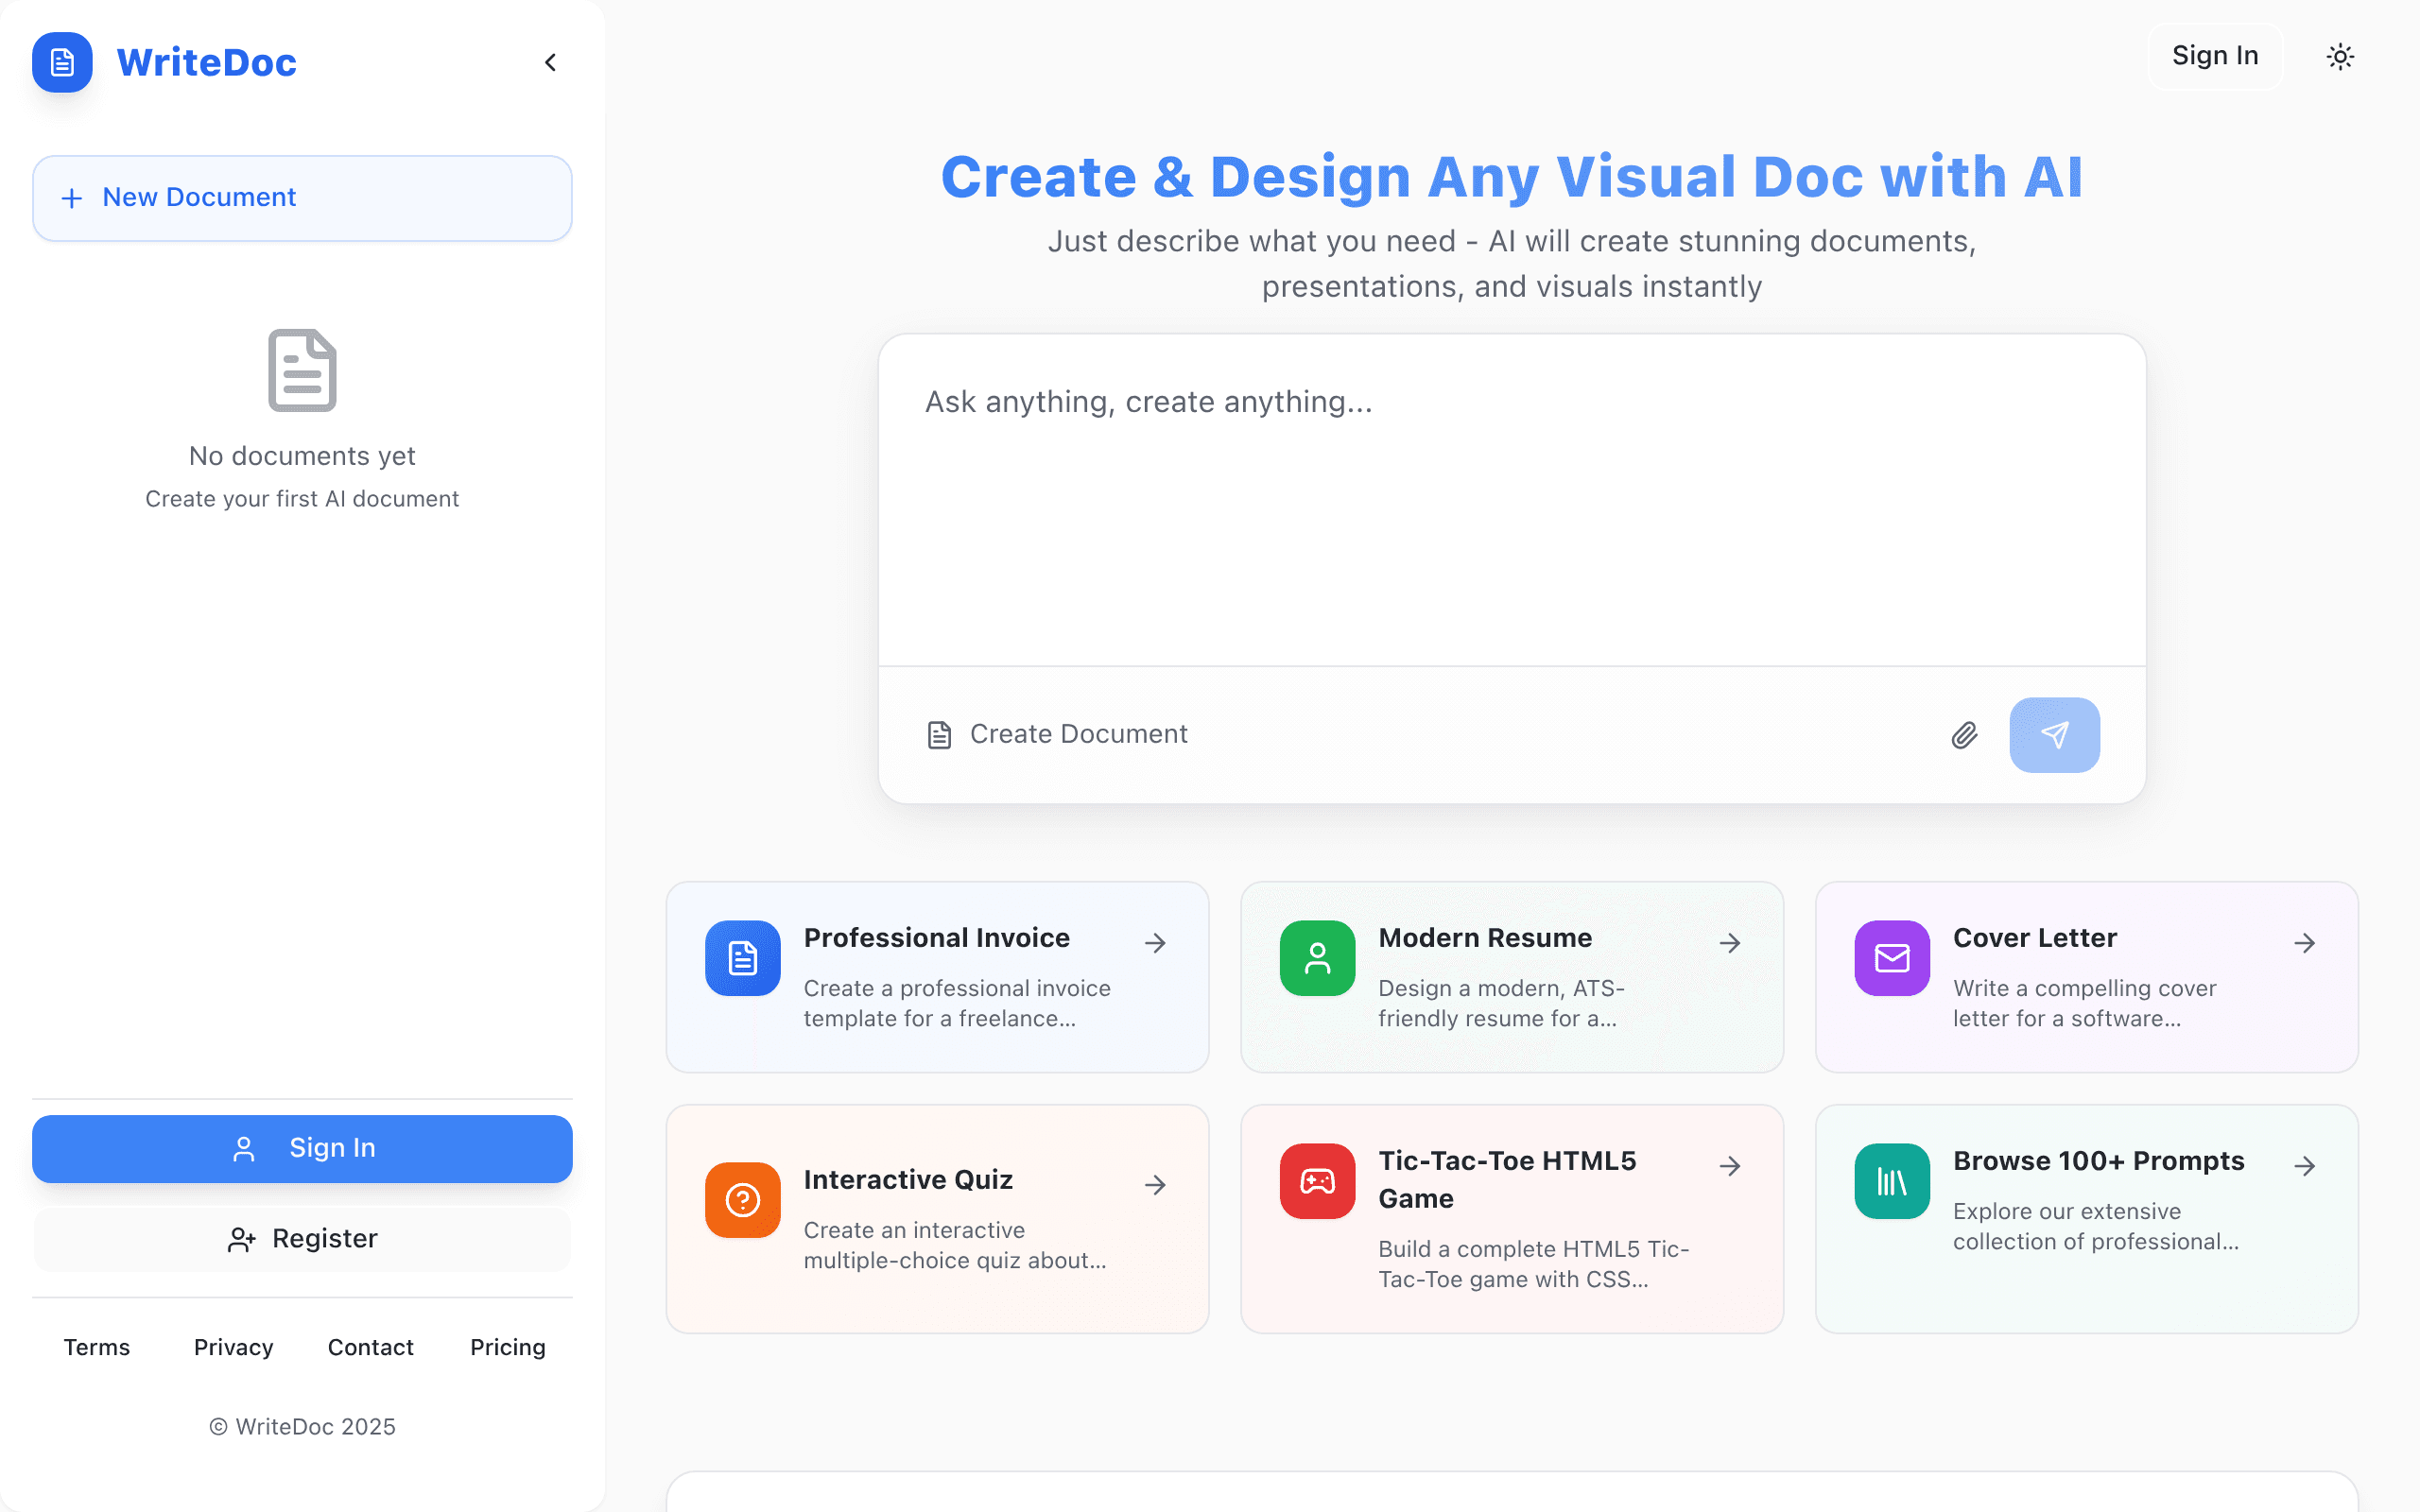The width and height of the screenshot is (2420, 1512).
Task: Click 'Design a modern, ATS-friendly resume' description
Action: (x=1501, y=1003)
